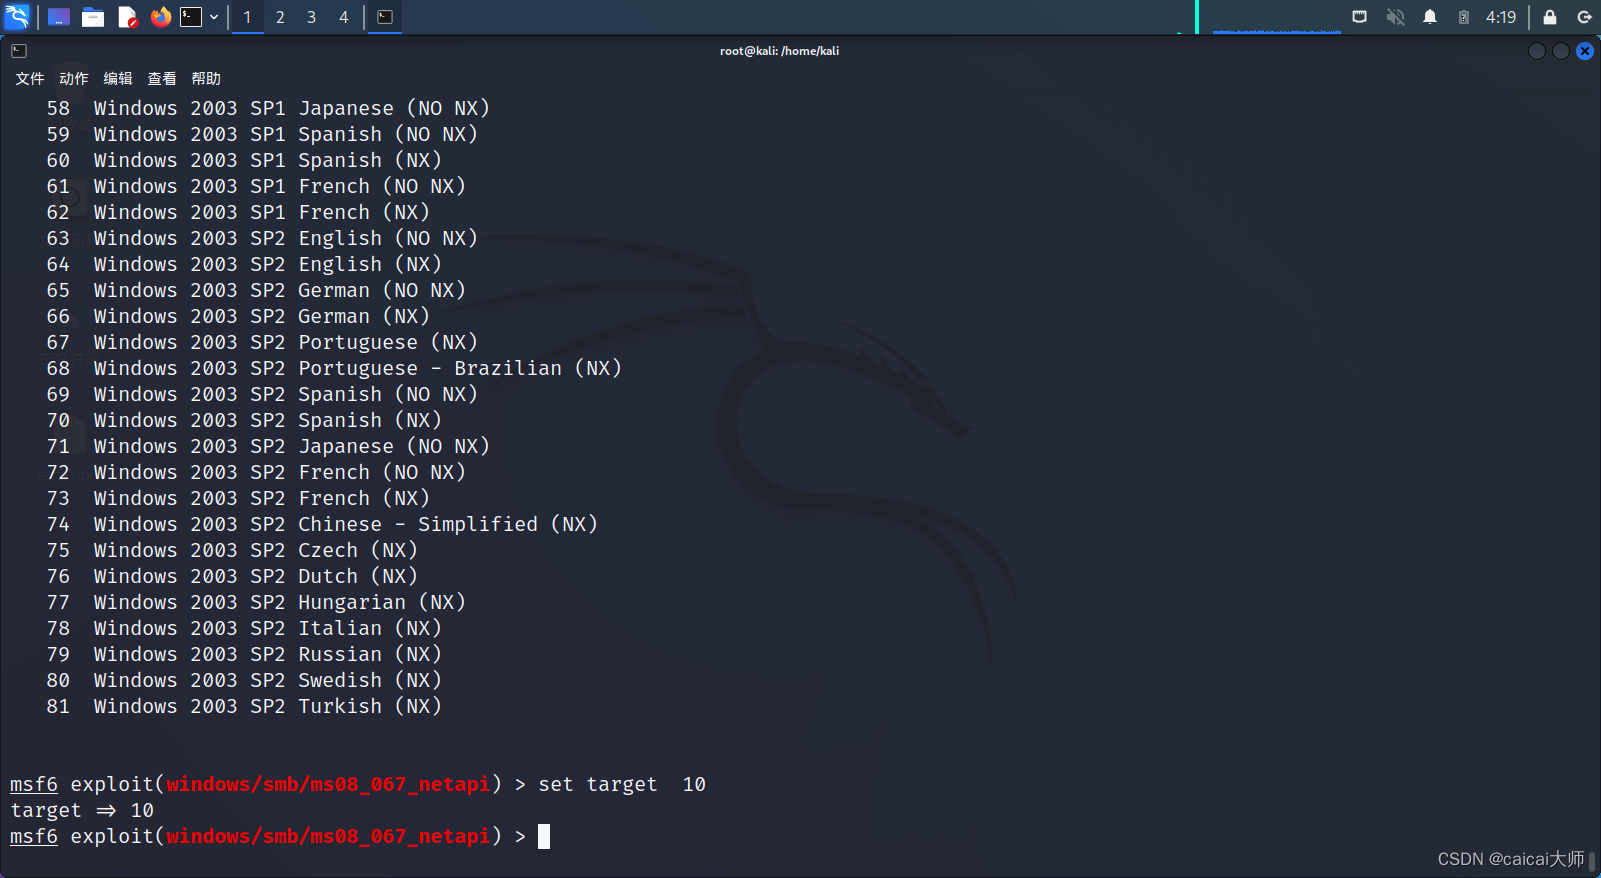Click row 58 Windows 2003 SP1 Japanese (NO NX)

click(268, 108)
